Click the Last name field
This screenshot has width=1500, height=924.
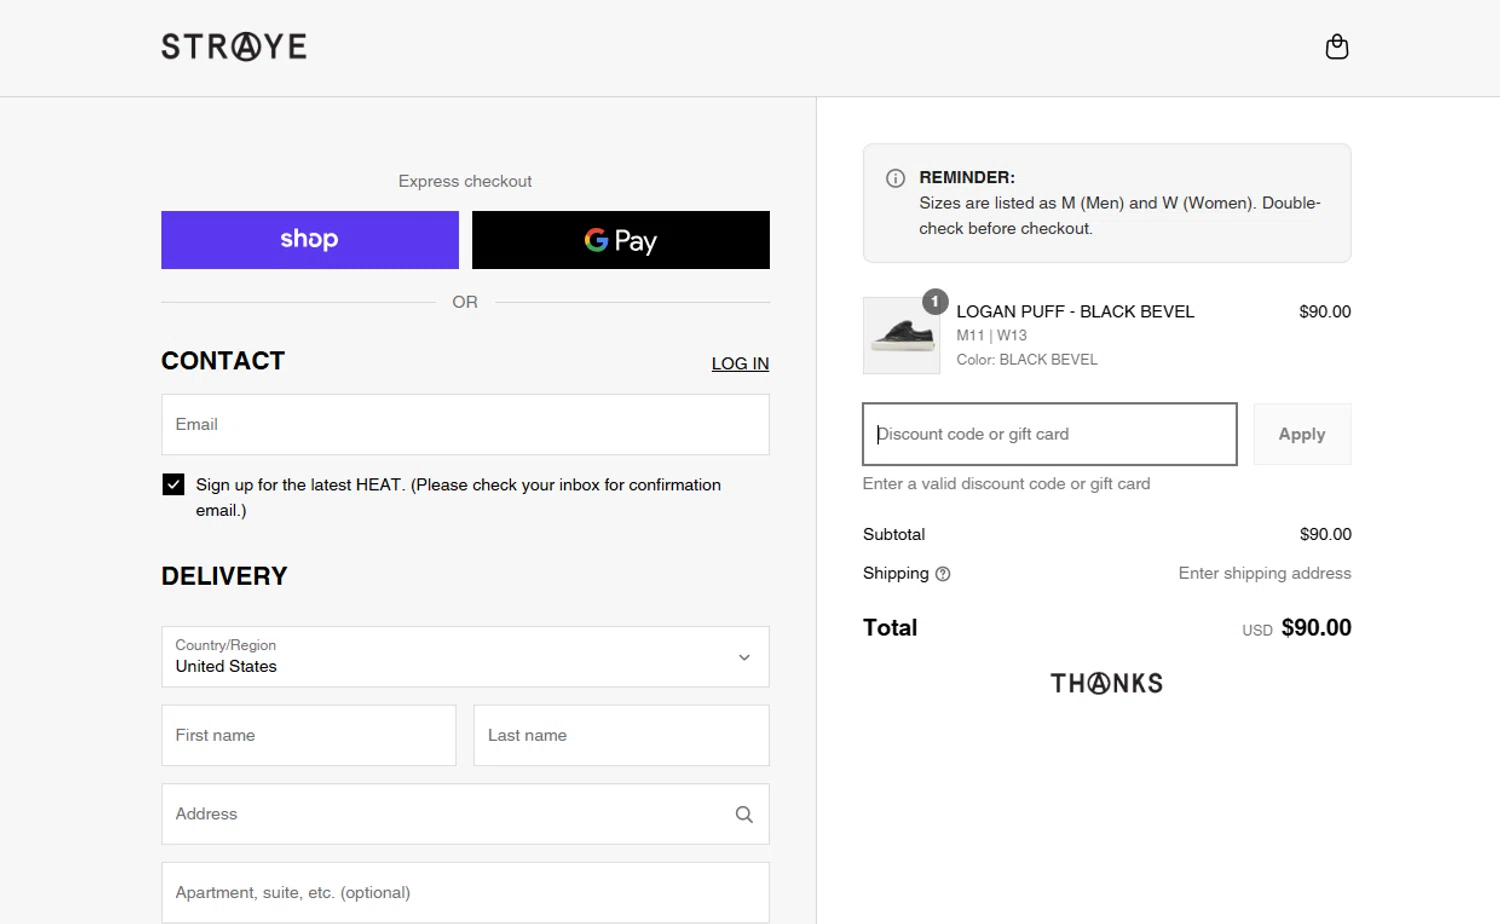(x=621, y=735)
